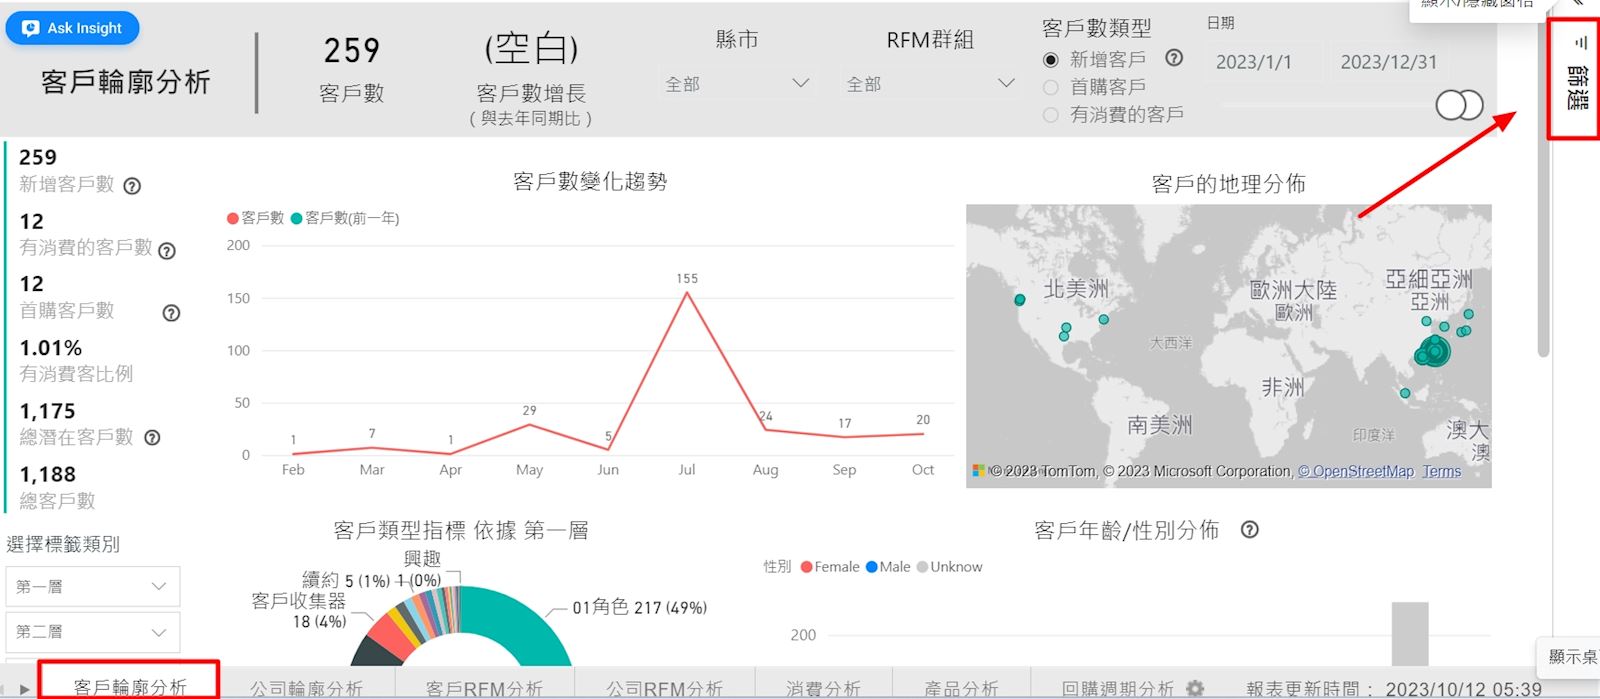Switch to the 公司RFM分析 tab
Image resolution: width=1600 pixels, height=699 pixels.
(x=664, y=688)
